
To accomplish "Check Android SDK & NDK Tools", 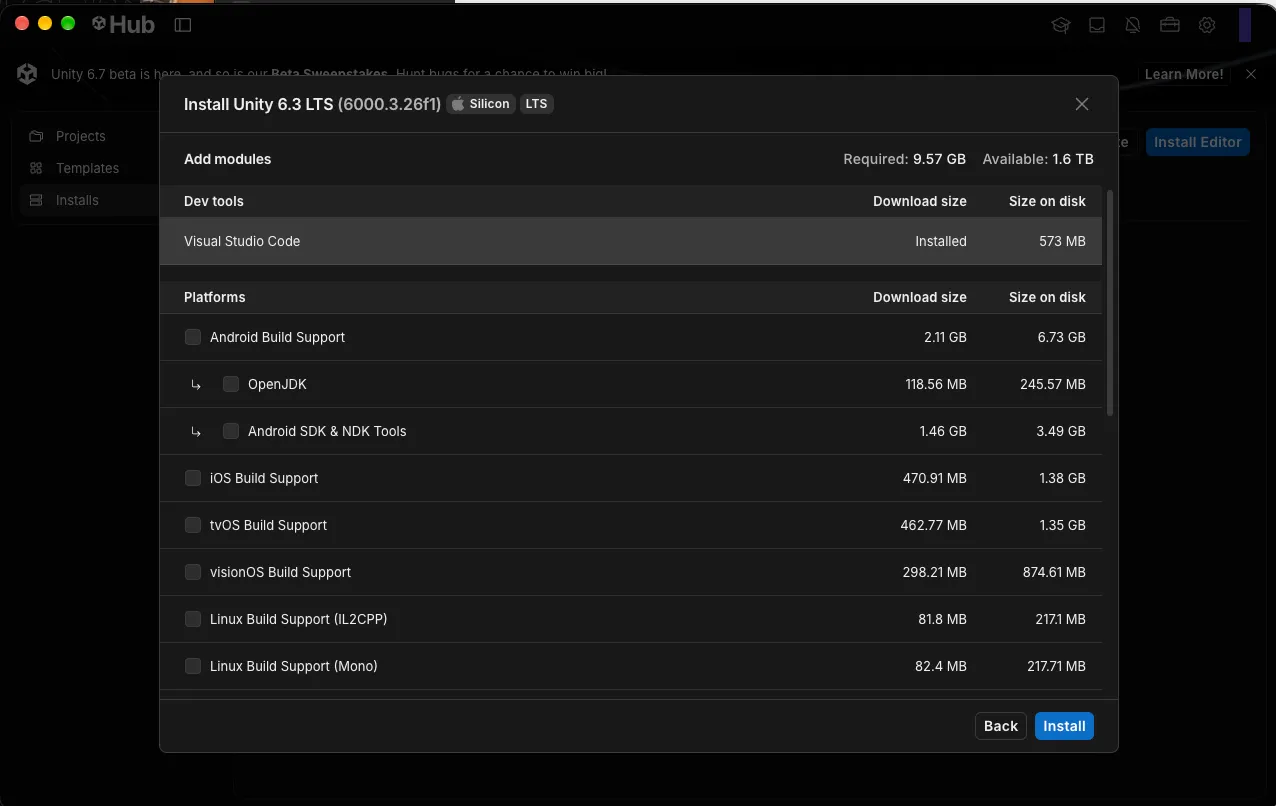I will pyautogui.click(x=231, y=431).
